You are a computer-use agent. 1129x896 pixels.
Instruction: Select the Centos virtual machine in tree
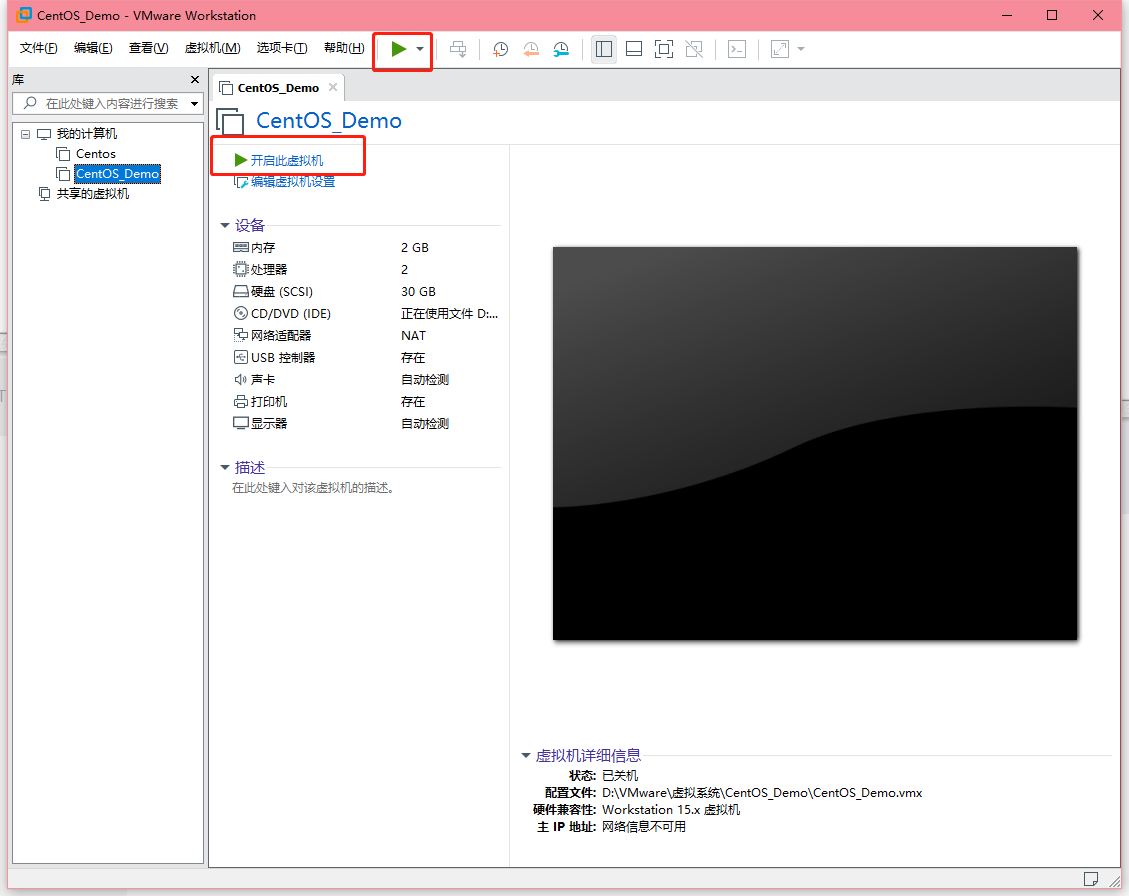[96, 153]
